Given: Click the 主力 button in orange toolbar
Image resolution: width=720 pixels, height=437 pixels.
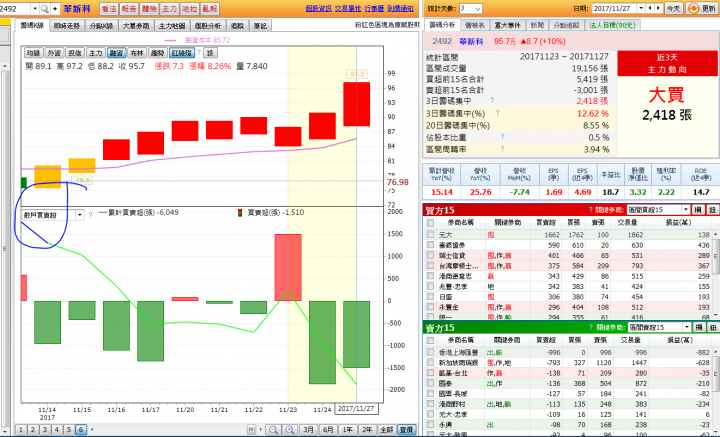Looking at the screenshot, I should click(x=169, y=9).
